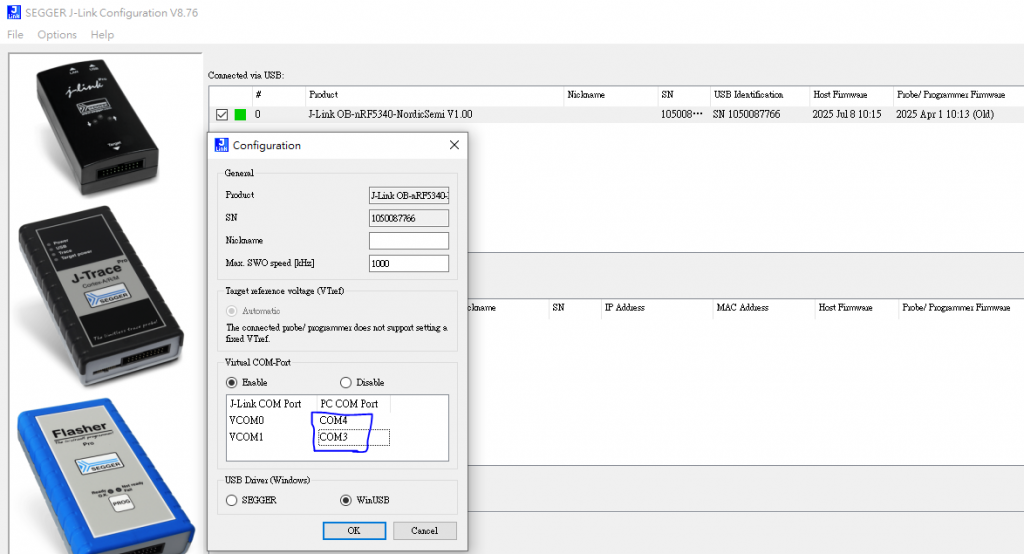Click the COM4 PC COM port cell

click(333, 420)
